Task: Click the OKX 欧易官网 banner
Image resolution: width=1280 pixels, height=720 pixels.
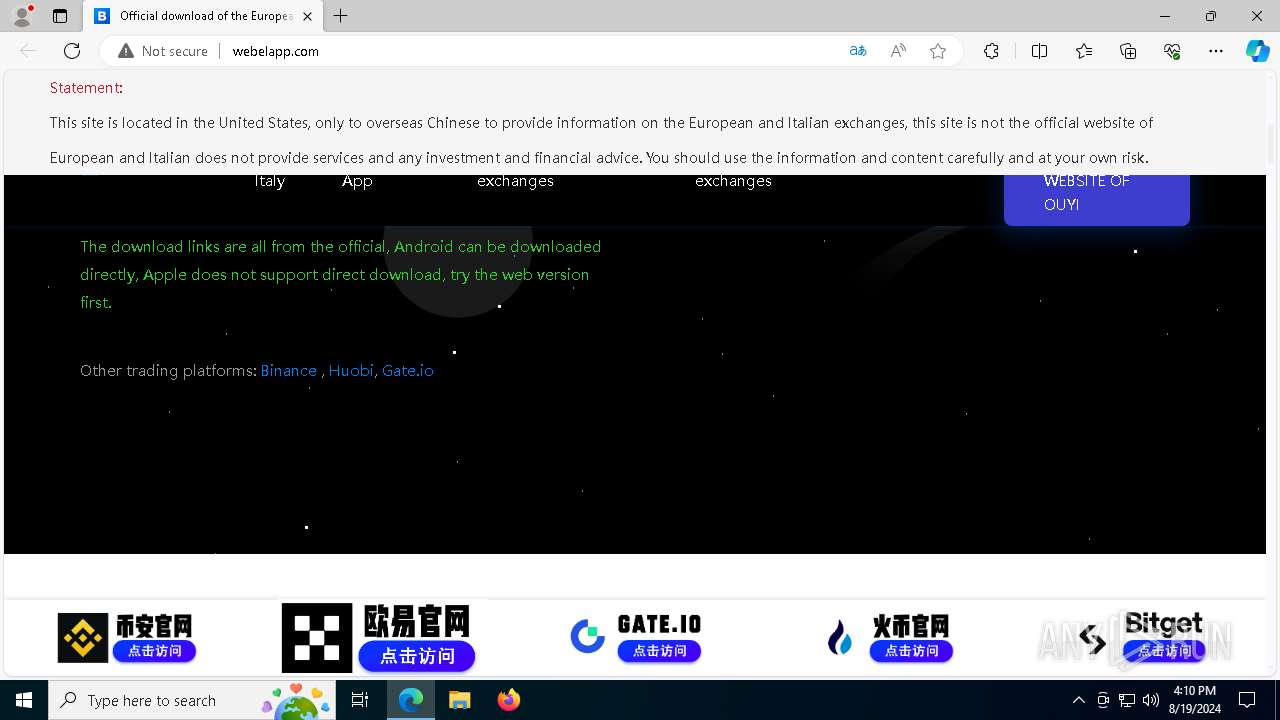Action: [x=378, y=637]
